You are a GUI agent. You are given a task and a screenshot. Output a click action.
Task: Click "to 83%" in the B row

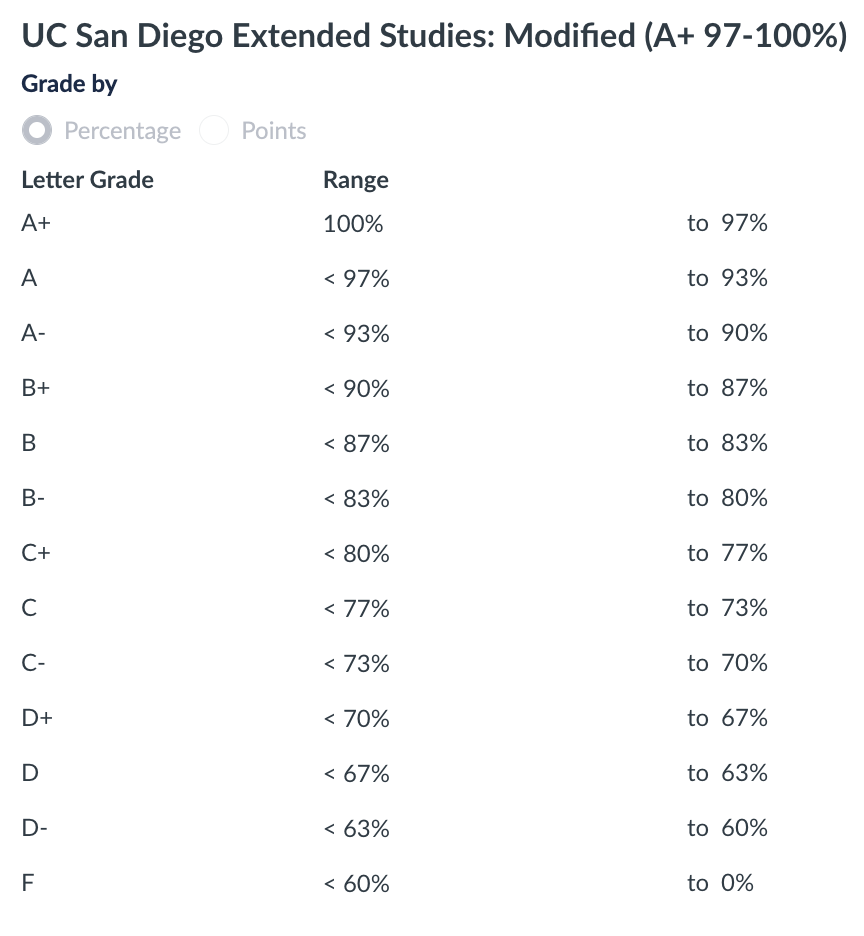pyautogui.click(x=727, y=443)
